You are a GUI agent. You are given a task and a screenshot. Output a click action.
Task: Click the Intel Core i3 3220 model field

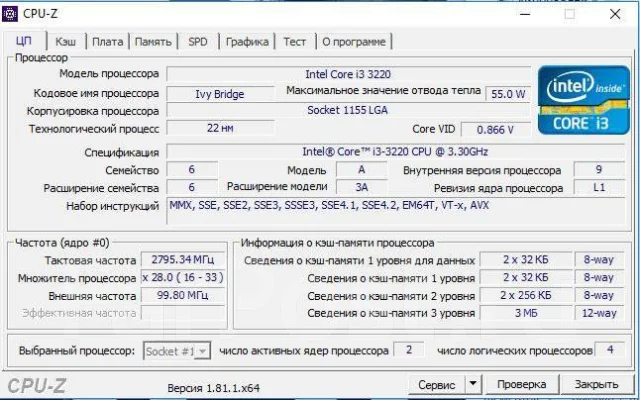(x=348, y=74)
